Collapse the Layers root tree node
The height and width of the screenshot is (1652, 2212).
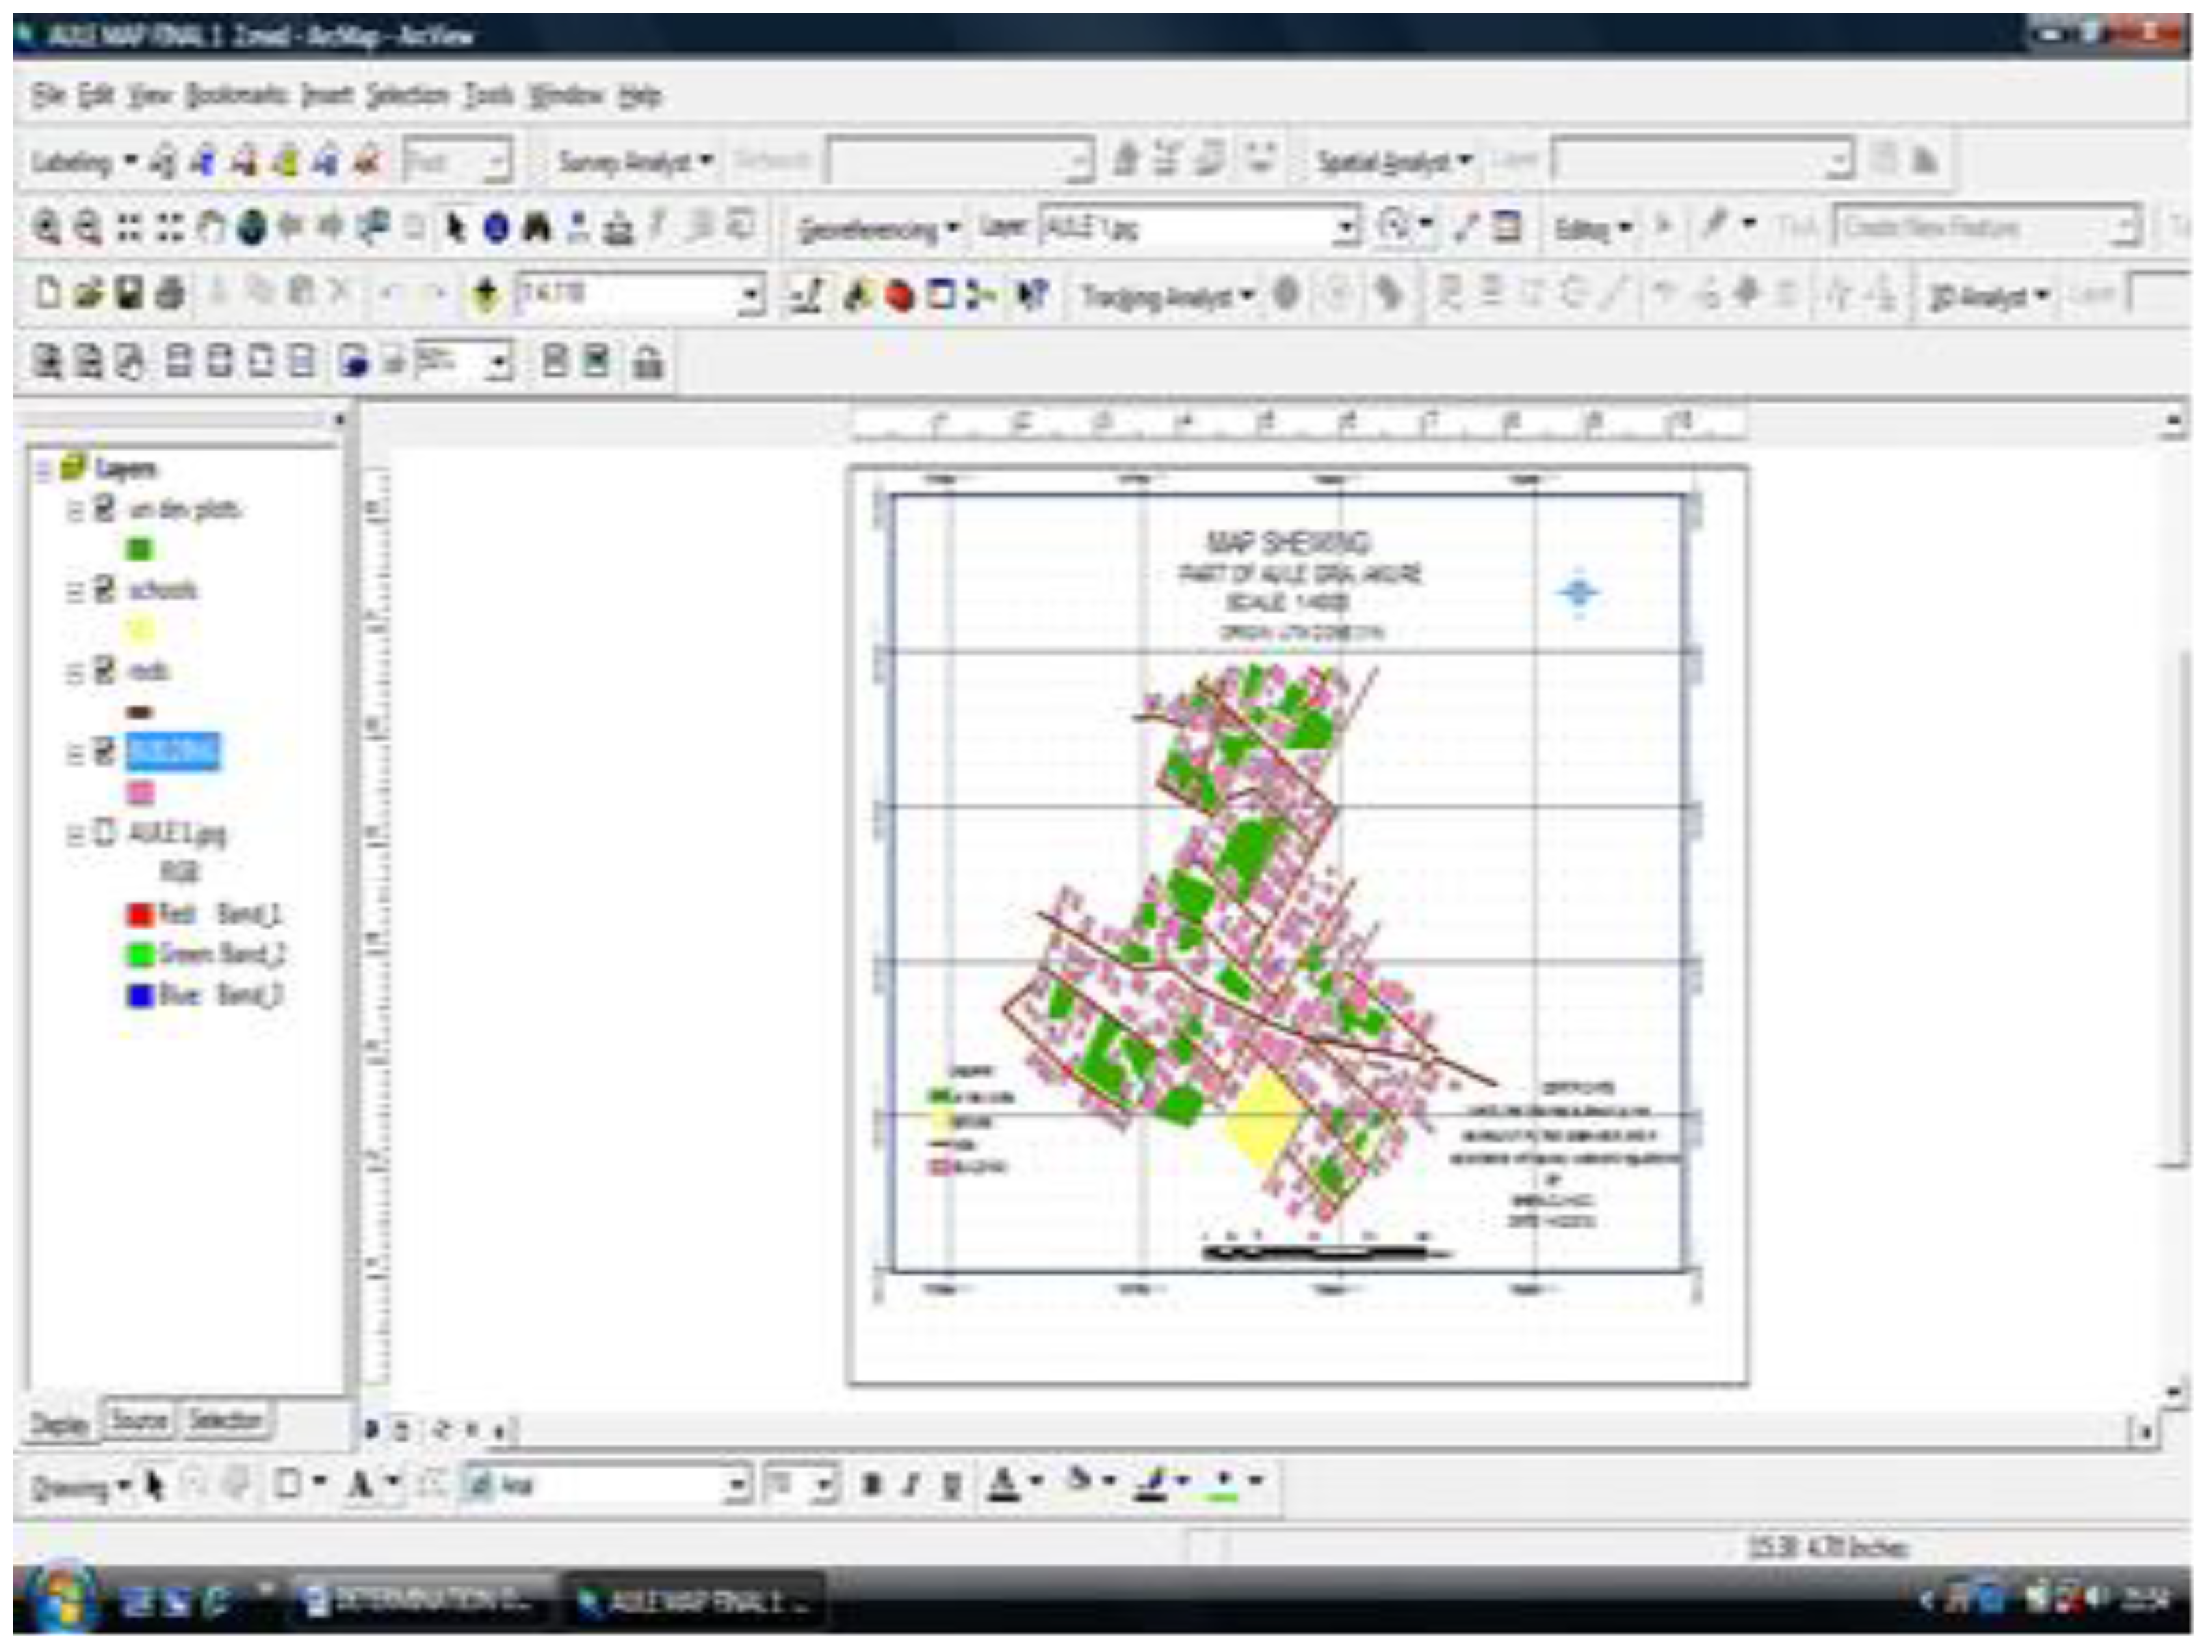(43, 469)
